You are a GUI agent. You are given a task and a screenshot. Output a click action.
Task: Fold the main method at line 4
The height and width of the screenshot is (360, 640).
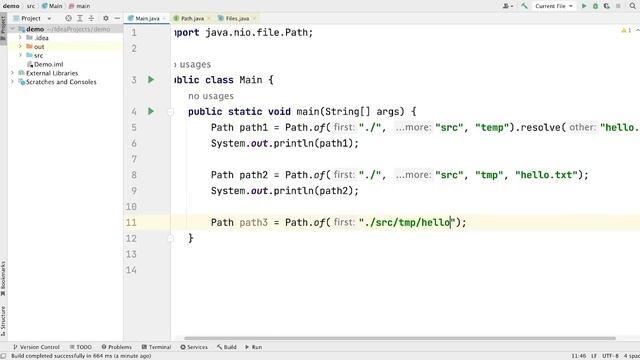(171, 111)
